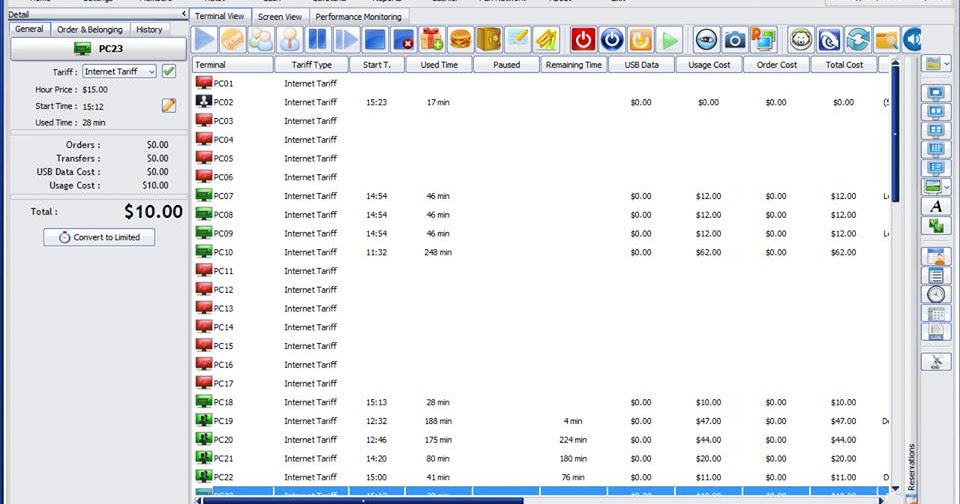The width and height of the screenshot is (960, 504).
Task: Open the hamburger food order icon
Action: point(460,40)
